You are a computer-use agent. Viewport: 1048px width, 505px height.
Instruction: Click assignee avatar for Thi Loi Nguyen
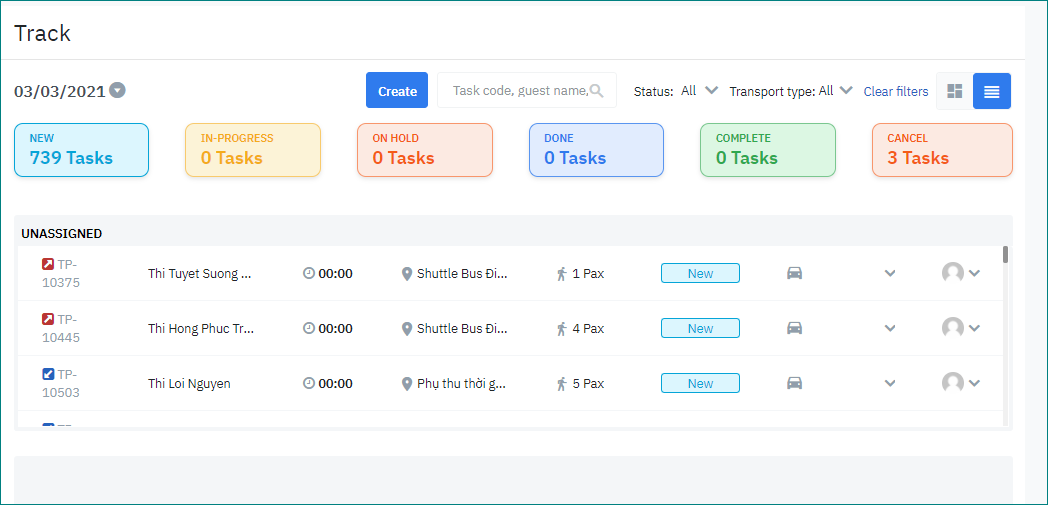click(x=953, y=383)
